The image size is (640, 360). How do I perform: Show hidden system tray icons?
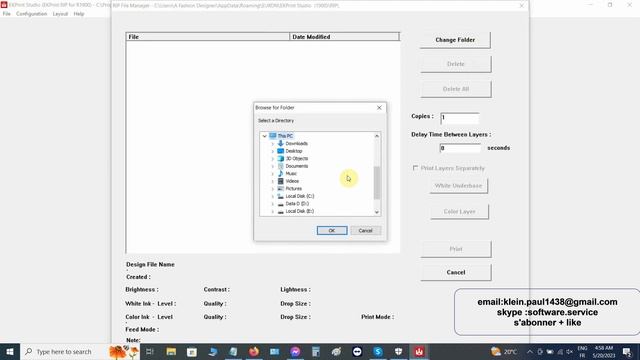(x=530, y=352)
